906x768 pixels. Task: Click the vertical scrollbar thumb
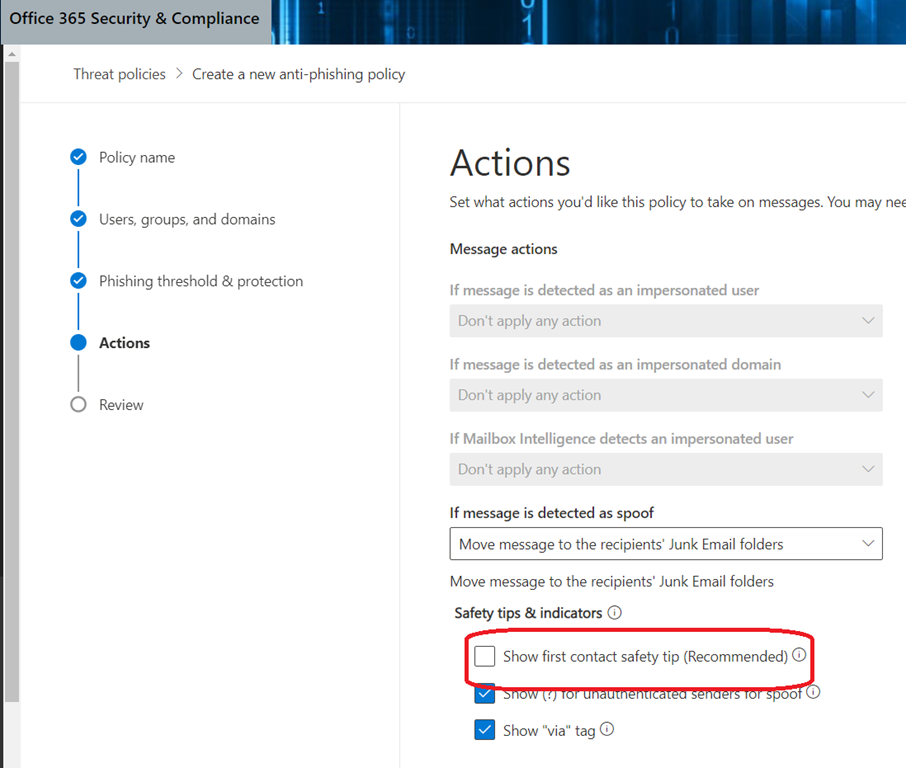12,381
